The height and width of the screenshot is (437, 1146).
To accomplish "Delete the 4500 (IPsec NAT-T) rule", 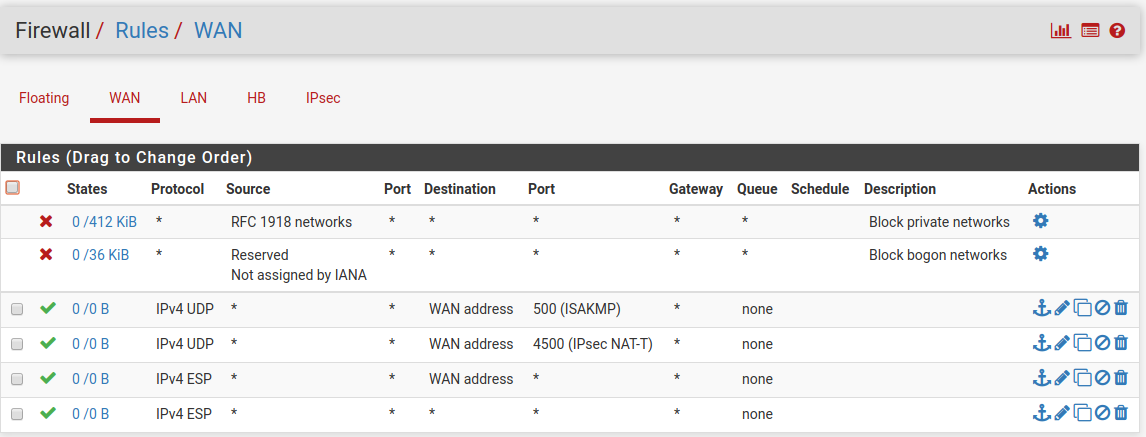I will (x=1121, y=343).
